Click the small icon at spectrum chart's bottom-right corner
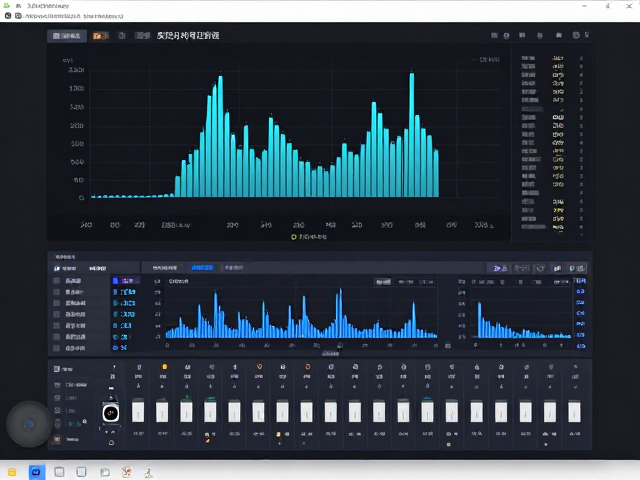Viewport: 640px width, 480px height. pos(448,345)
